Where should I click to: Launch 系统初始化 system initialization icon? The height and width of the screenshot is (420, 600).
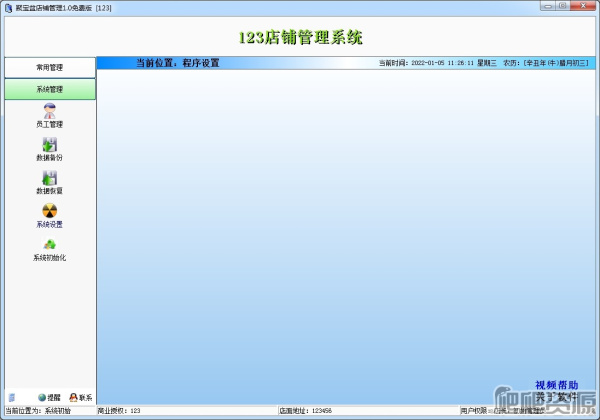click(49, 249)
